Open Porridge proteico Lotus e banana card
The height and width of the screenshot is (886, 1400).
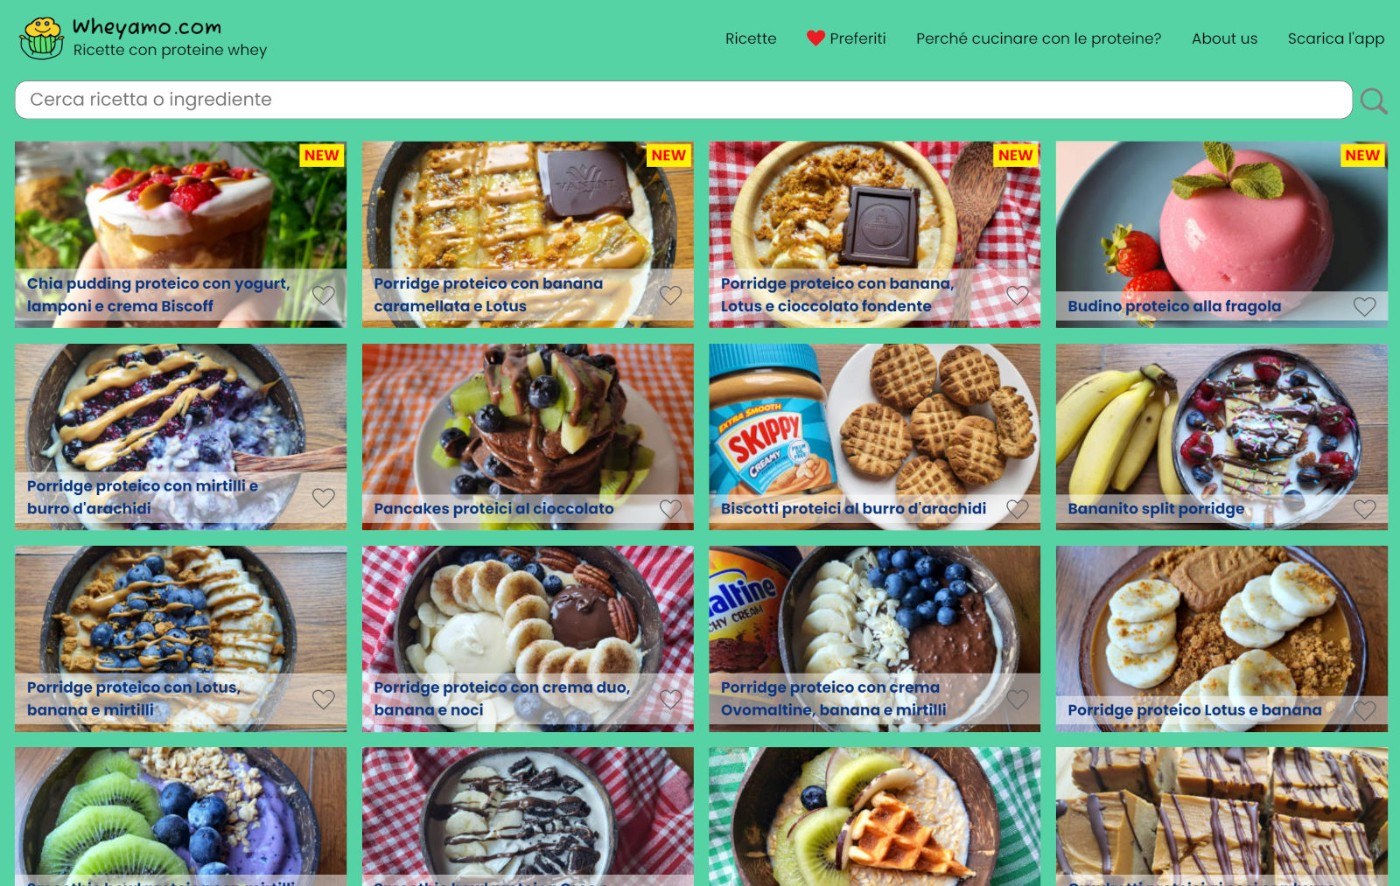1221,638
